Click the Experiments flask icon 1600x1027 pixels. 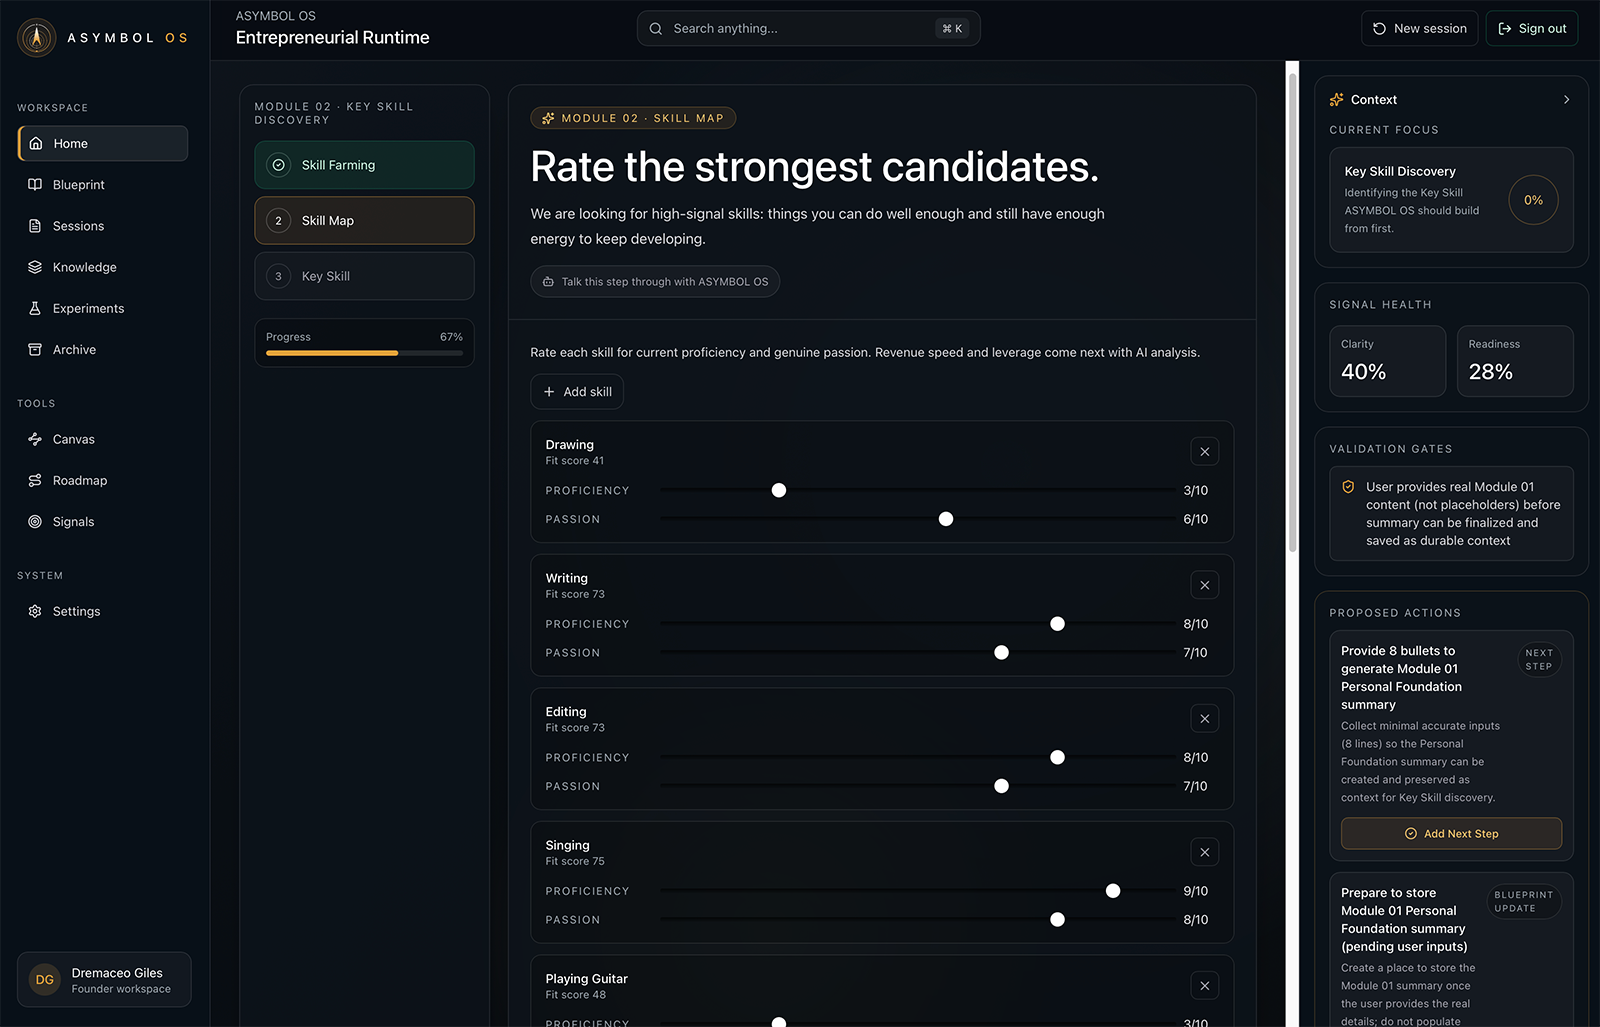(x=35, y=308)
